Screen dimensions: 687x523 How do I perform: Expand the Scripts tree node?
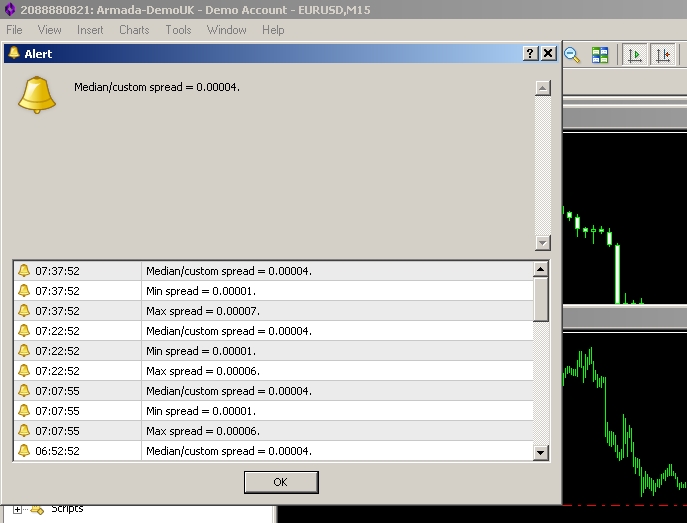[17, 509]
